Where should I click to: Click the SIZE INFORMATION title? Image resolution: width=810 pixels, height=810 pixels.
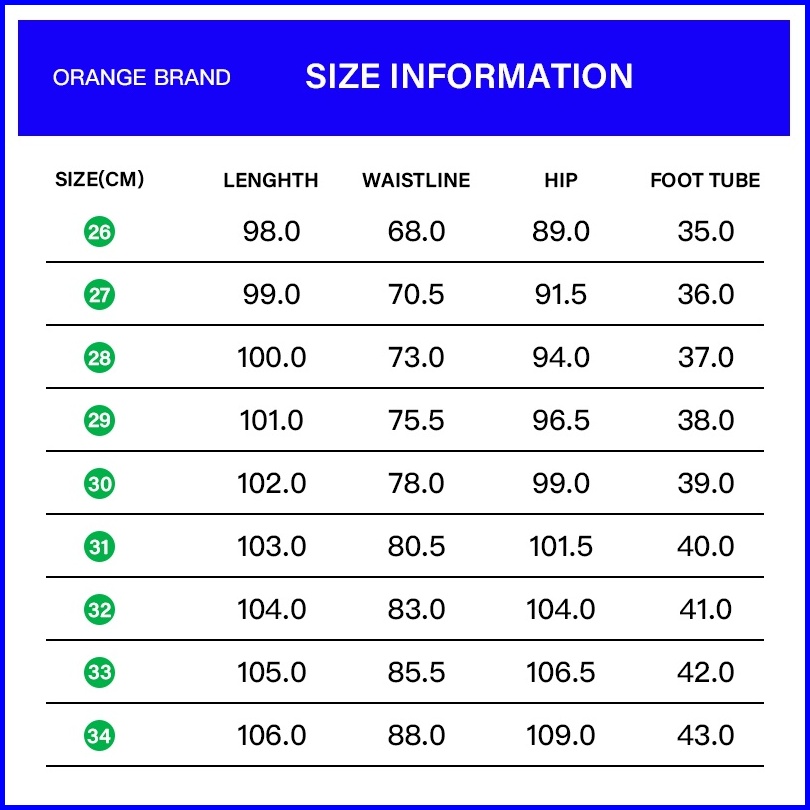pyautogui.click(x=469, y=76)
